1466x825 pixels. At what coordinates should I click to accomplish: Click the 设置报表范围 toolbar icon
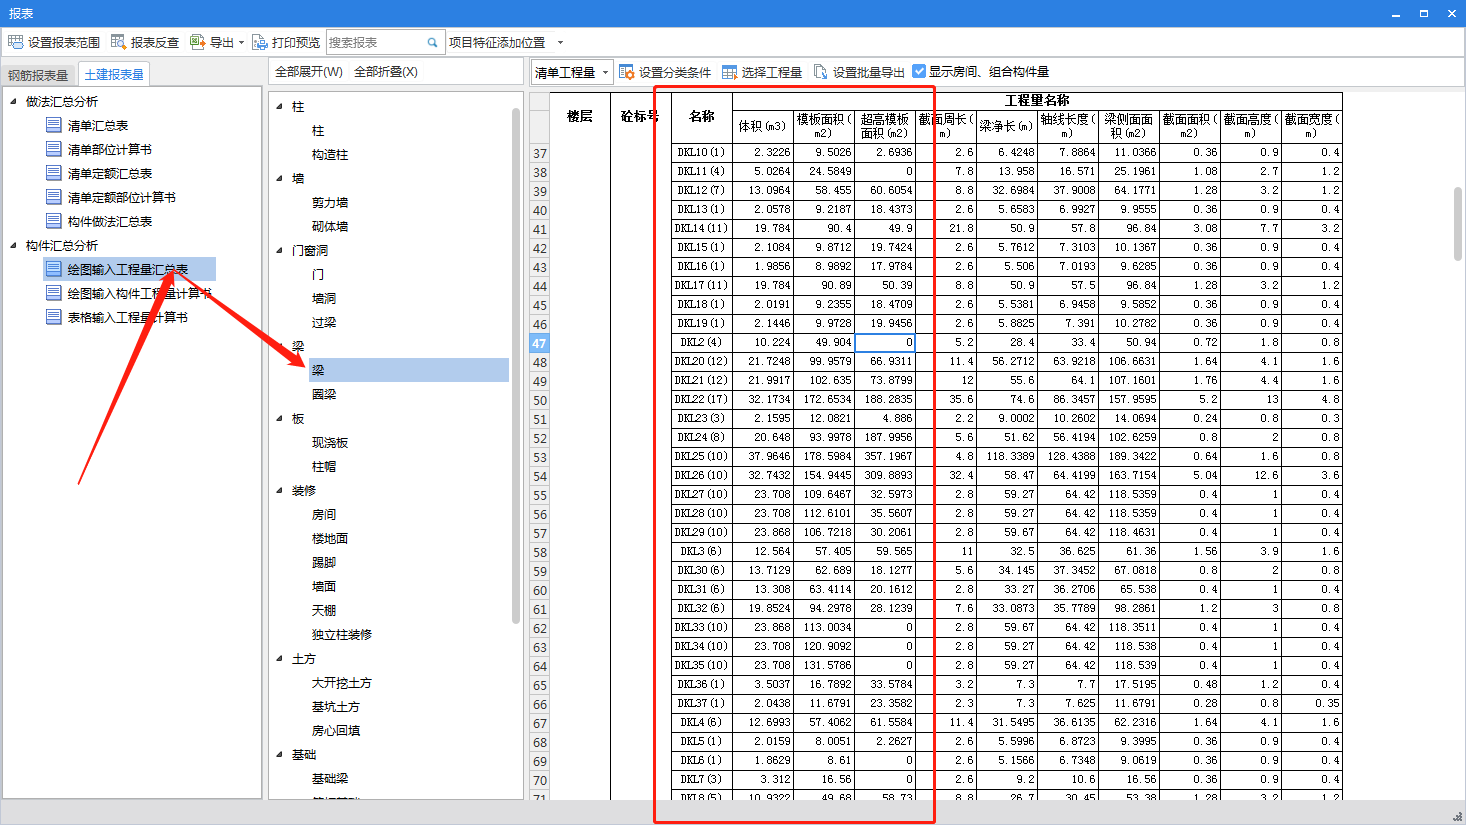point(15,42)
